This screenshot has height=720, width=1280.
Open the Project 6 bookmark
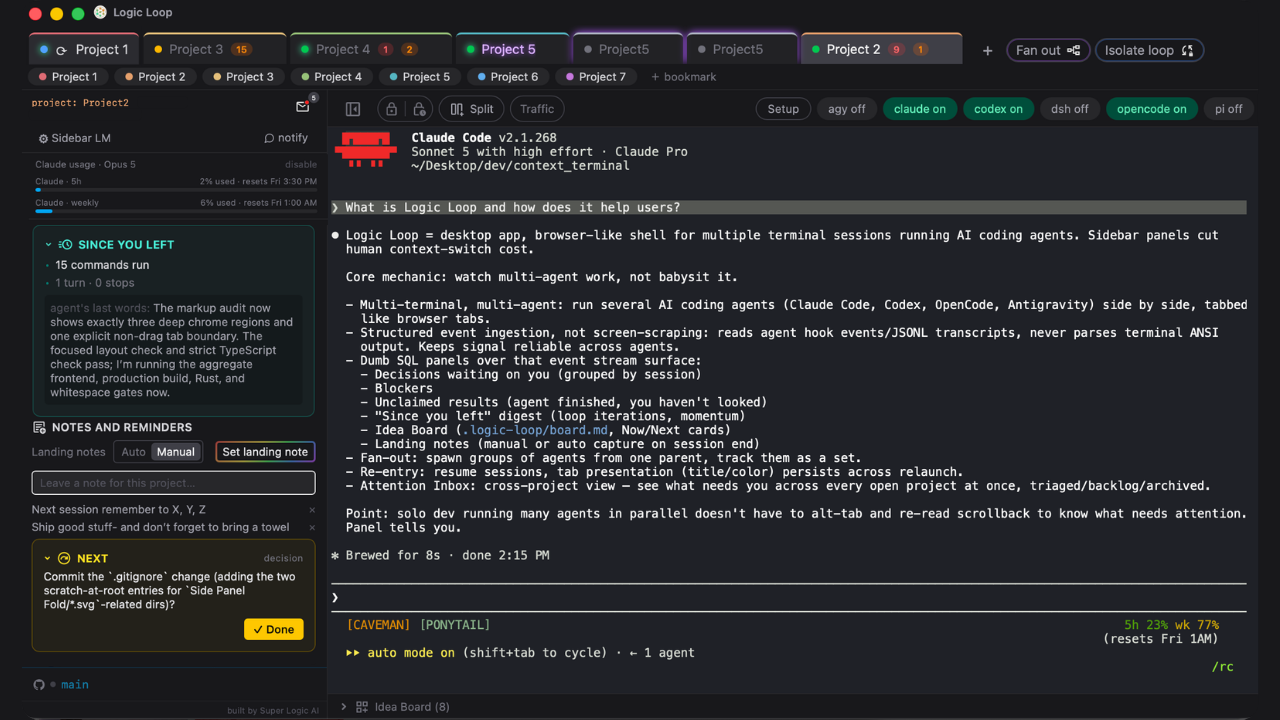coord(508,77)
